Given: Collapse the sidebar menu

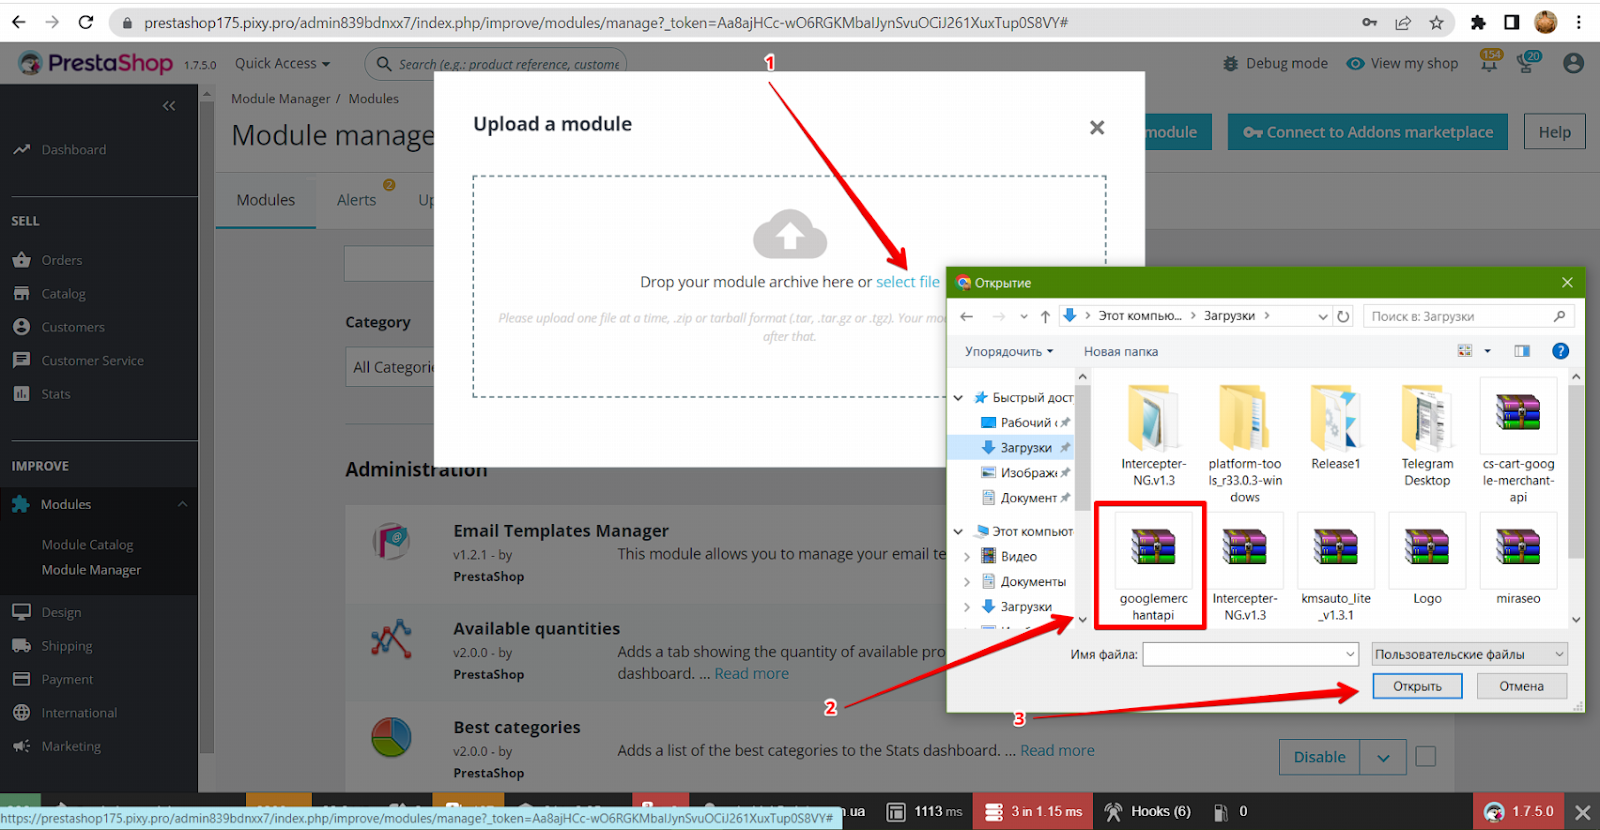Looking at the screenshot, I should pyautogui.click(x=169, y=106).
